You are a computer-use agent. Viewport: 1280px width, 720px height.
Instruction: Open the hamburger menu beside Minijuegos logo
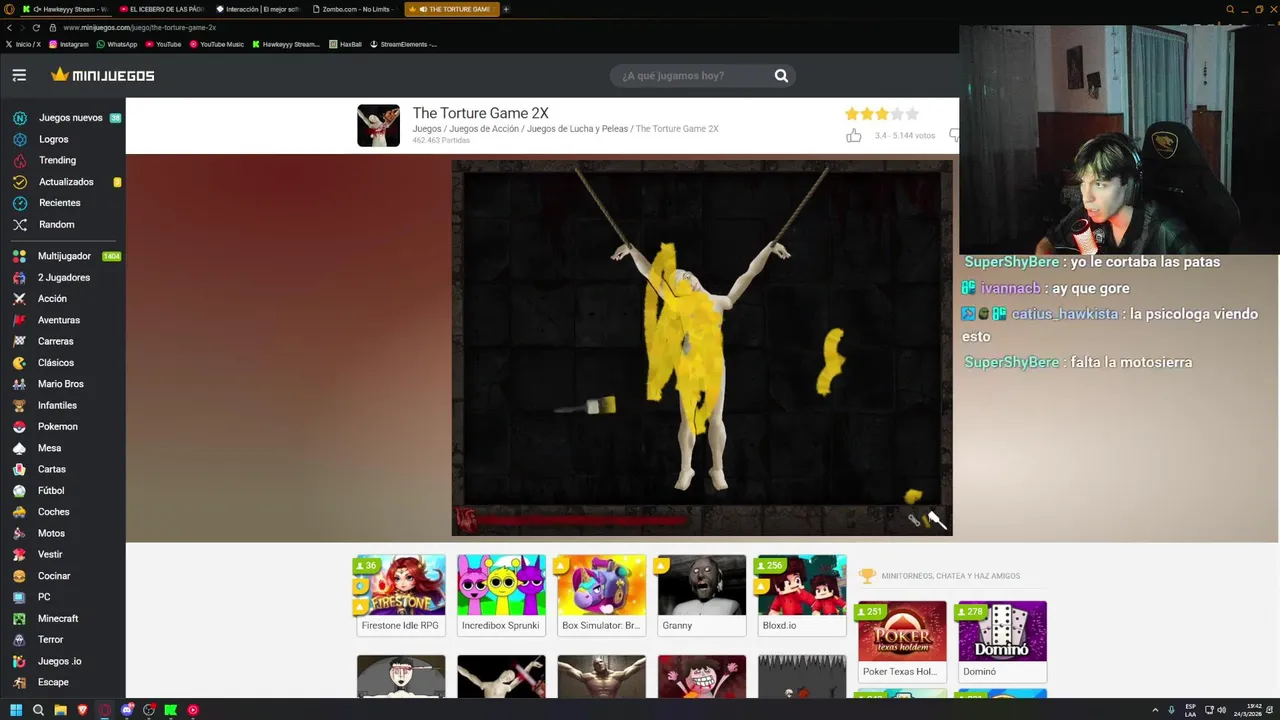click(19, 75)
